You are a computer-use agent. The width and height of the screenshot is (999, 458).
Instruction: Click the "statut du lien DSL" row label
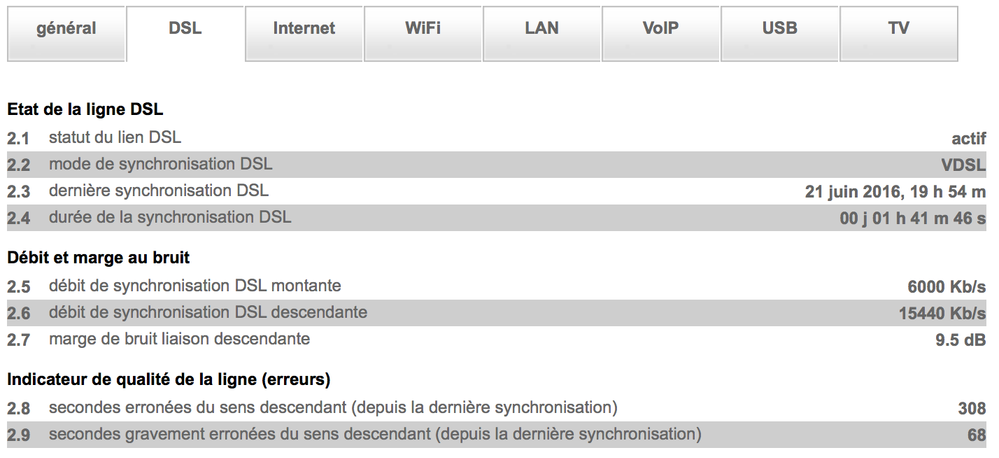point(115,137)
